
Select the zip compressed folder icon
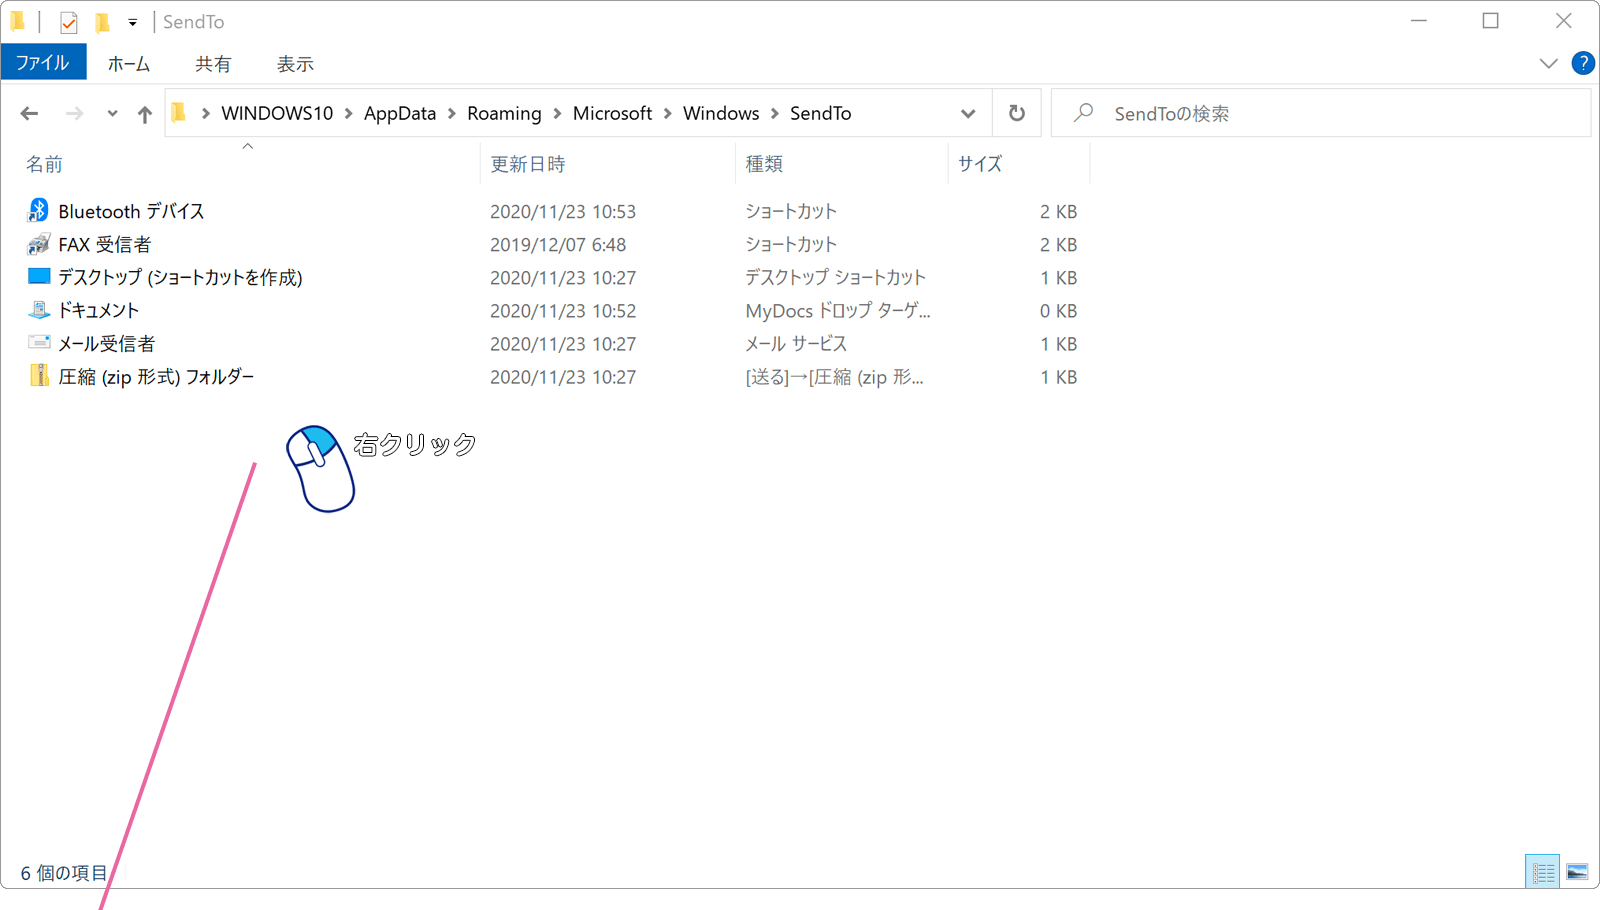(x=38, y=376)
